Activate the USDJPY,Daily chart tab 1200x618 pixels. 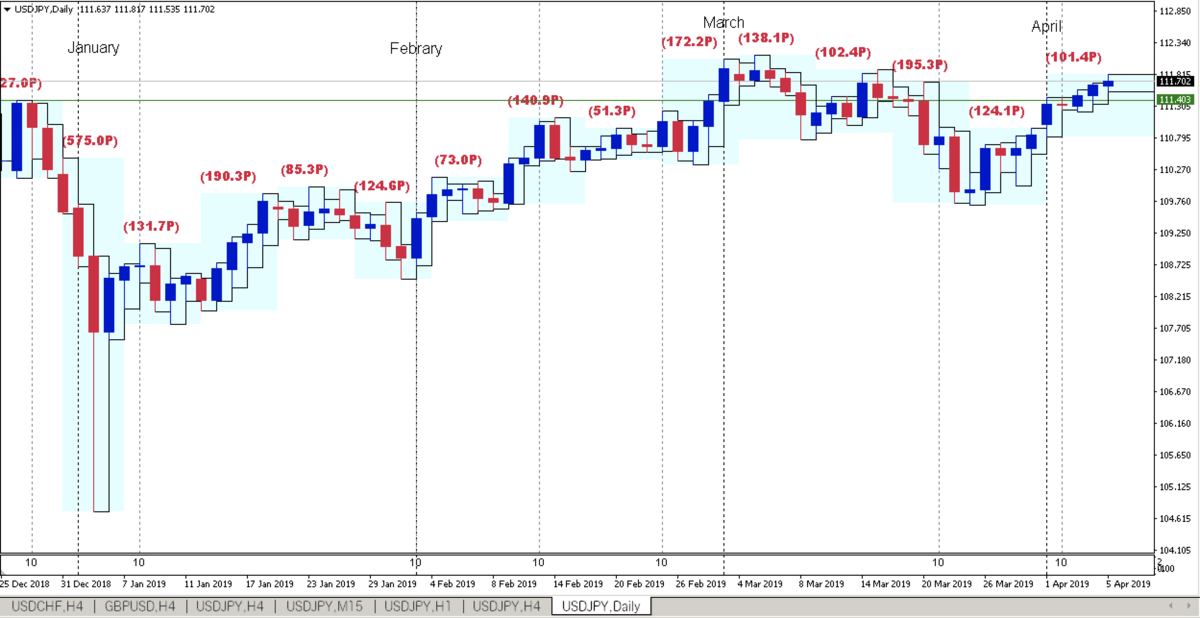point(603,606)
